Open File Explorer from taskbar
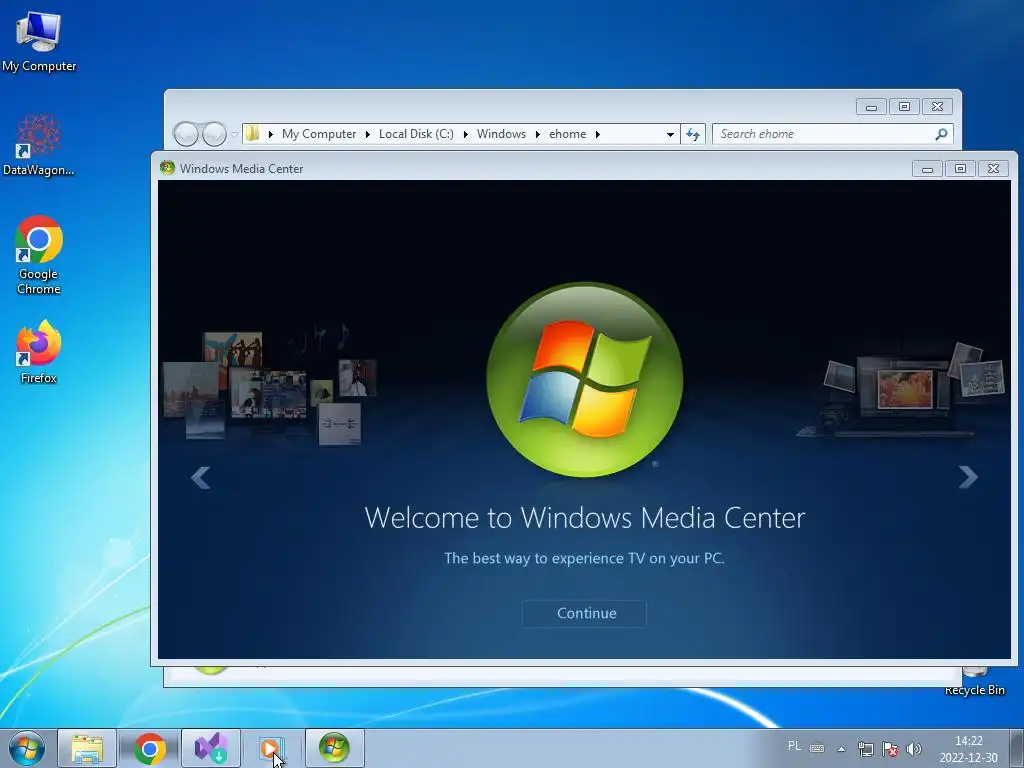The image size is (1024, 768). [x=87, y=748]
